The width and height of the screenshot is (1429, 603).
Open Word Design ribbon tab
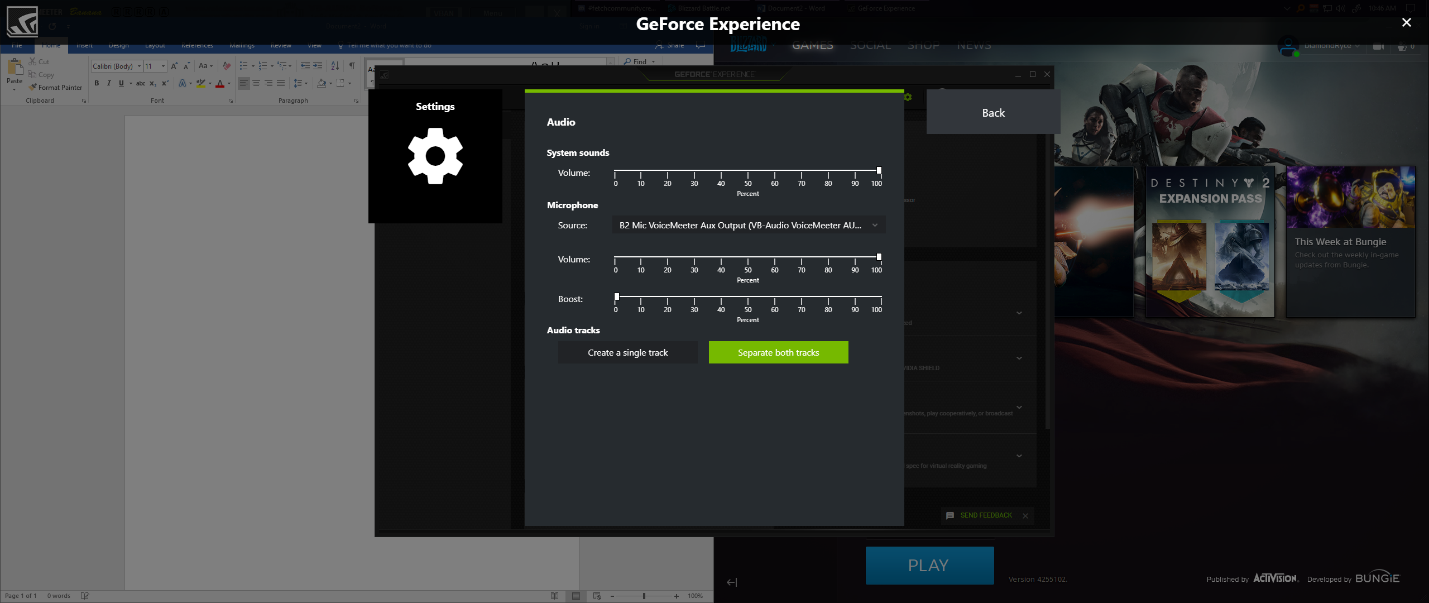click(x=119, y=45)
